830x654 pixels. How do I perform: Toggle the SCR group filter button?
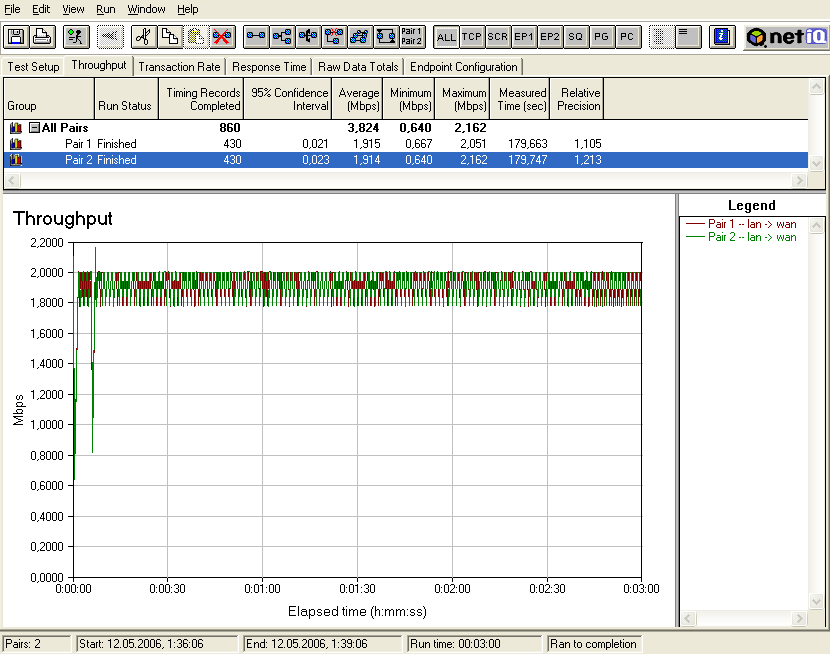[498, 37]
